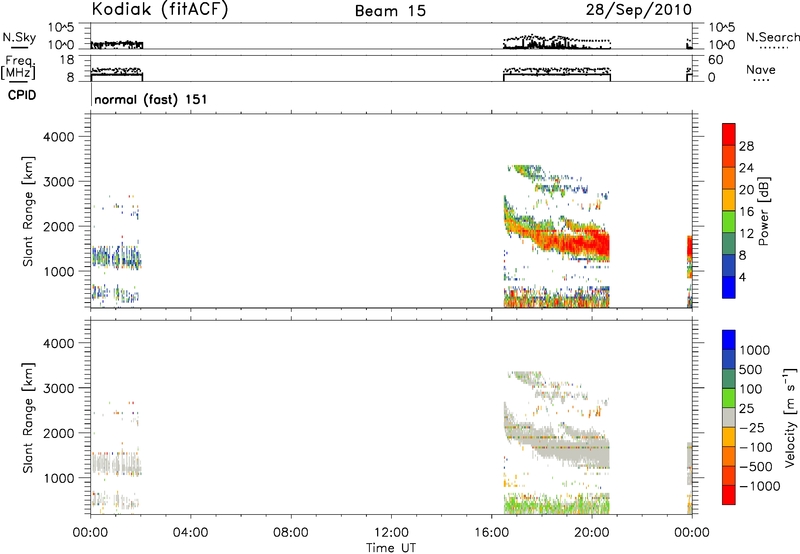Click the 'normal (fast) 151' text
The height and width of the screenshot is (554, 800).
(151, 99)
